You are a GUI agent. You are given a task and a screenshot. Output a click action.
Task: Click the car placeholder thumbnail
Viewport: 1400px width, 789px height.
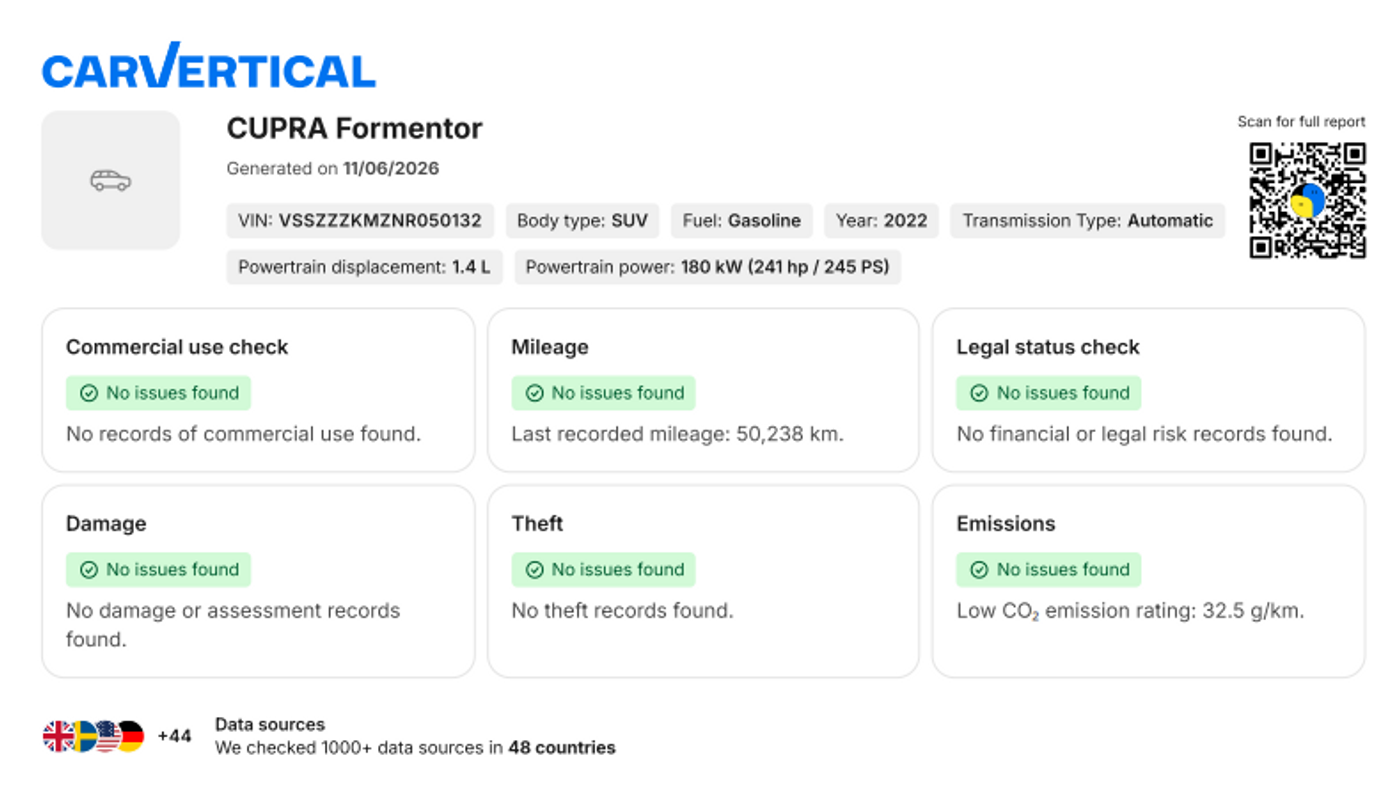point(111,180)
